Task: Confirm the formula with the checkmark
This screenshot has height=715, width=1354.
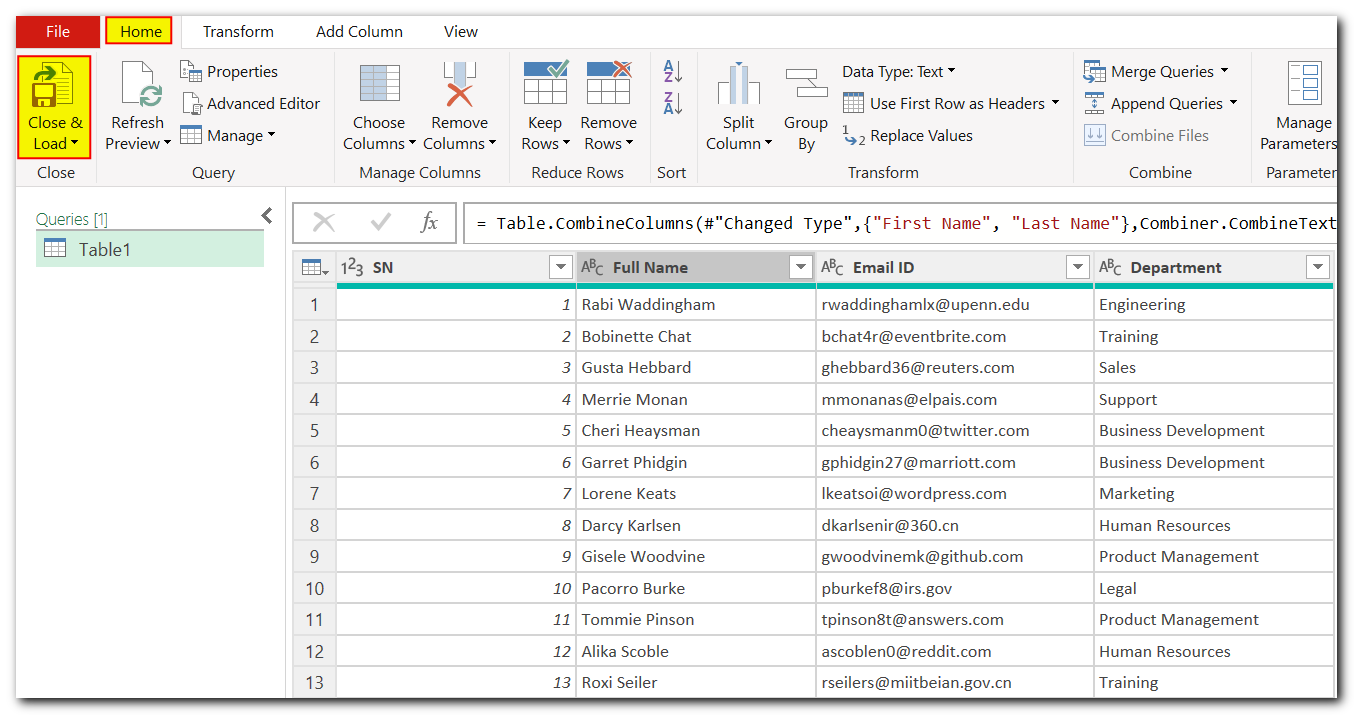Action: click(380, 223)
